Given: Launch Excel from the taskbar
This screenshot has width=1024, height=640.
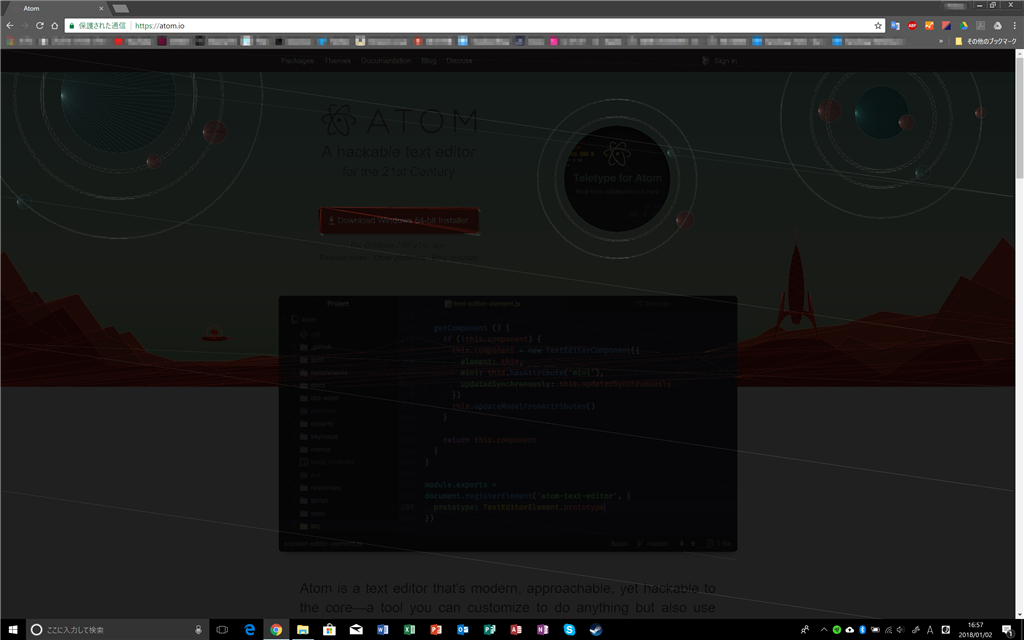Looking at the screenshot, I should coord(409,630).
